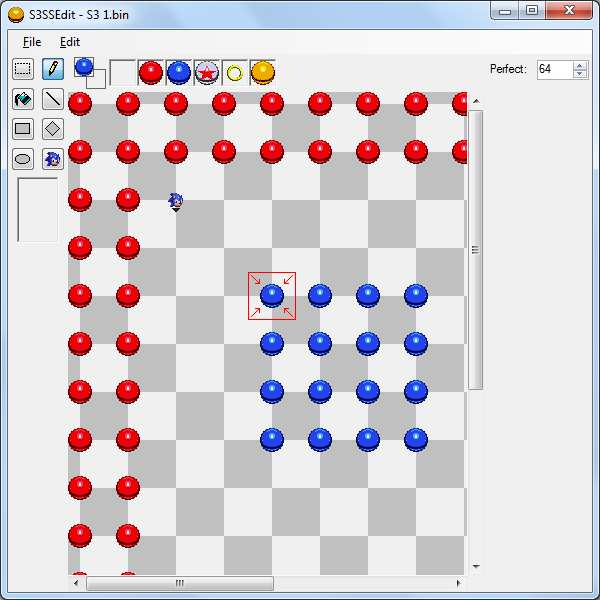Viewport: 600px width, 600px height.
Task: Choose the Sonic start position tool
Action: 53,159
